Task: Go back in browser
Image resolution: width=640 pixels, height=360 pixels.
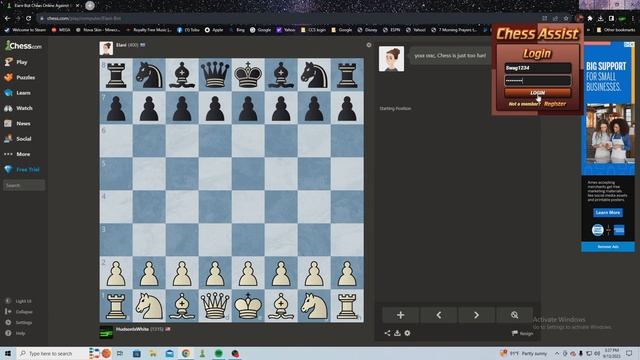Action: pyautogui.click(x=7, y=18)
